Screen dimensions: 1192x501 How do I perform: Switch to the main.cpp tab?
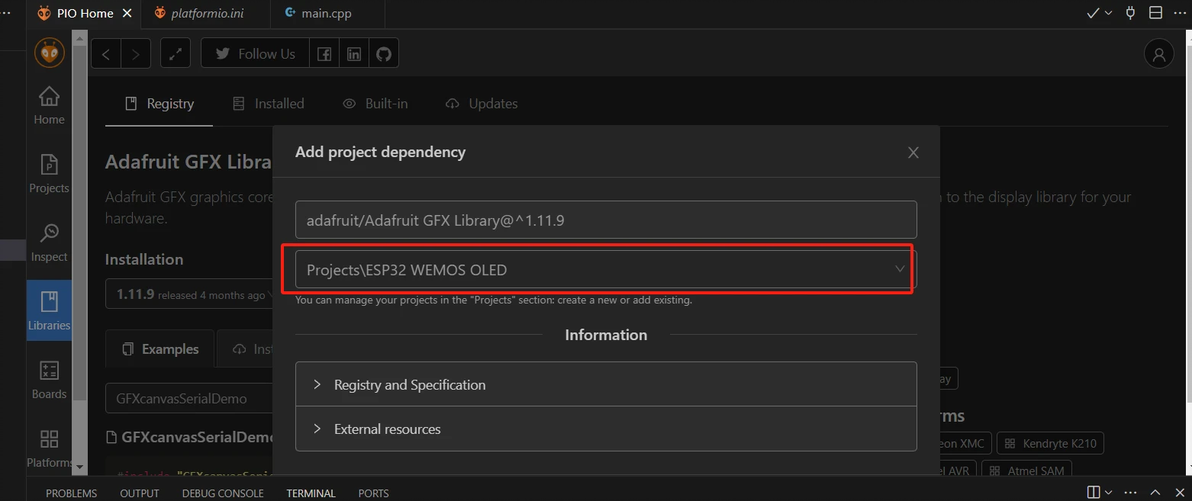(327, 14)
